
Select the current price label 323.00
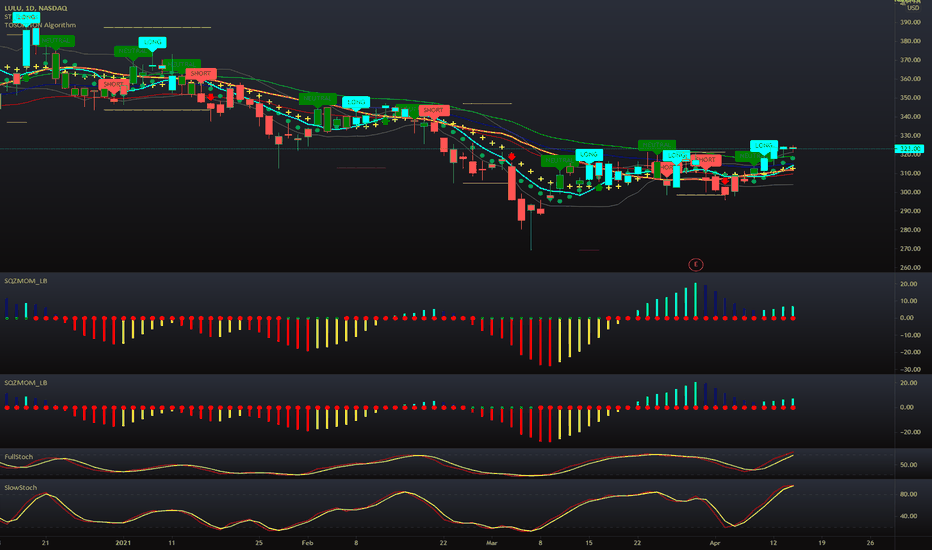(909, 149)
